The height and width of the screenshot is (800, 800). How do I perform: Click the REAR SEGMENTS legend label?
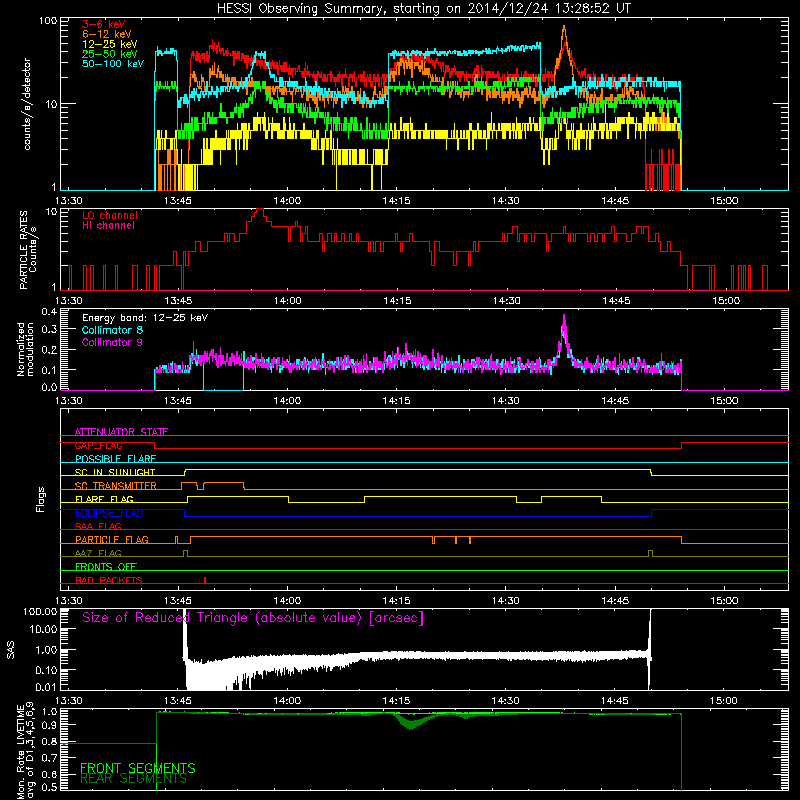[134, 779]
